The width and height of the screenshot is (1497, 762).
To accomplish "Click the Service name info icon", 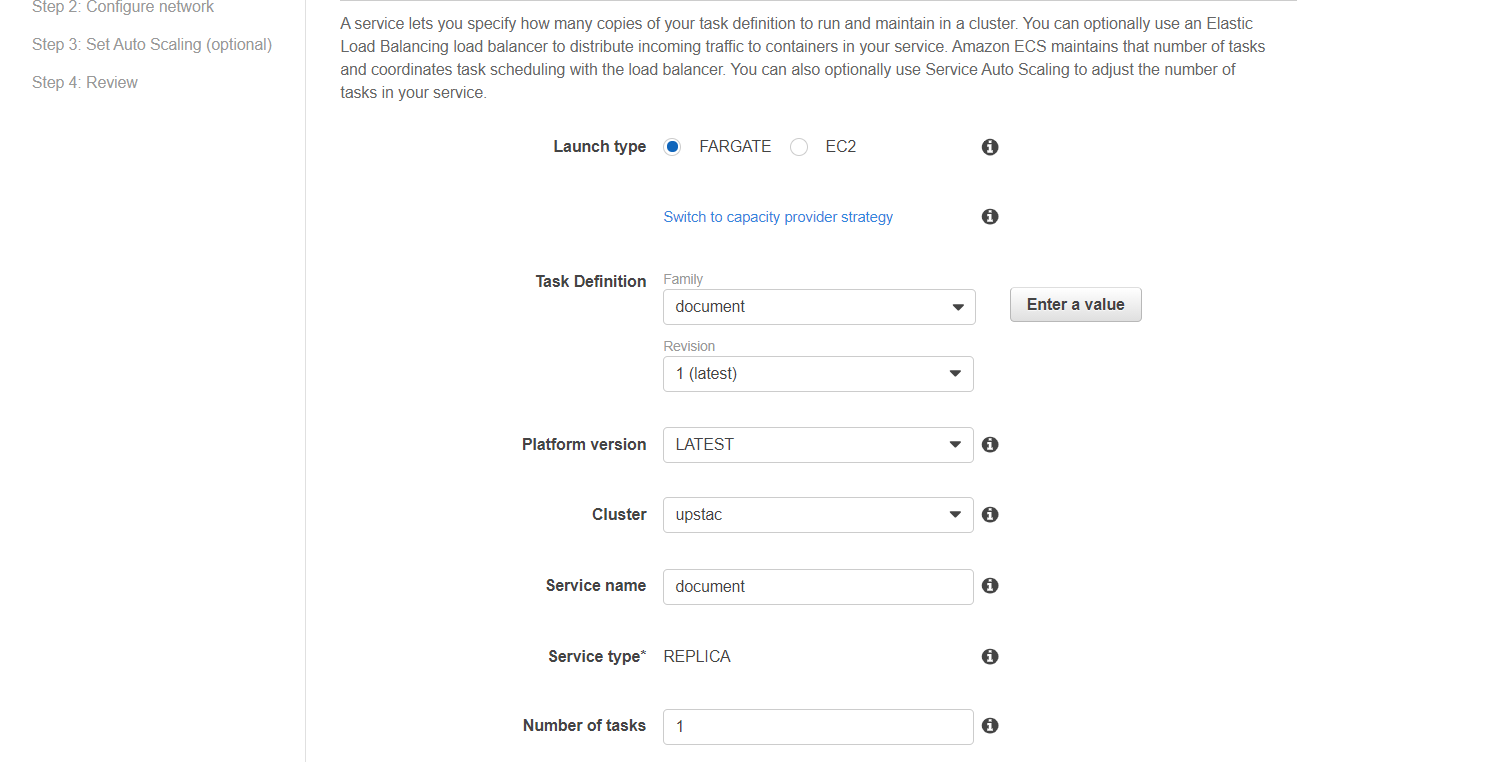I will [989, 586].
